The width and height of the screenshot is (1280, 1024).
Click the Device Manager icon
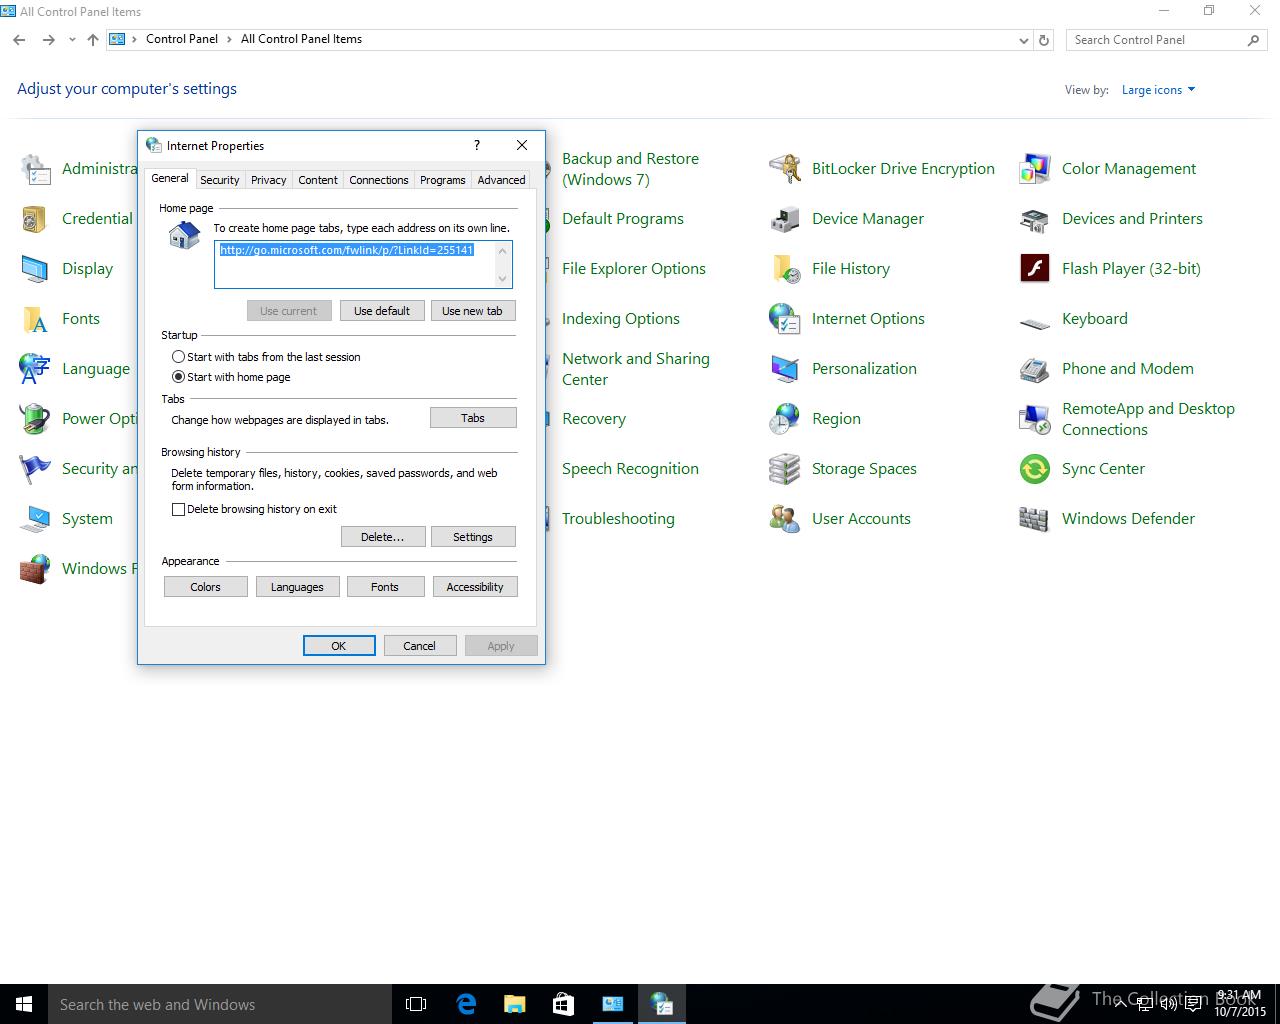(x=785, y=219)
